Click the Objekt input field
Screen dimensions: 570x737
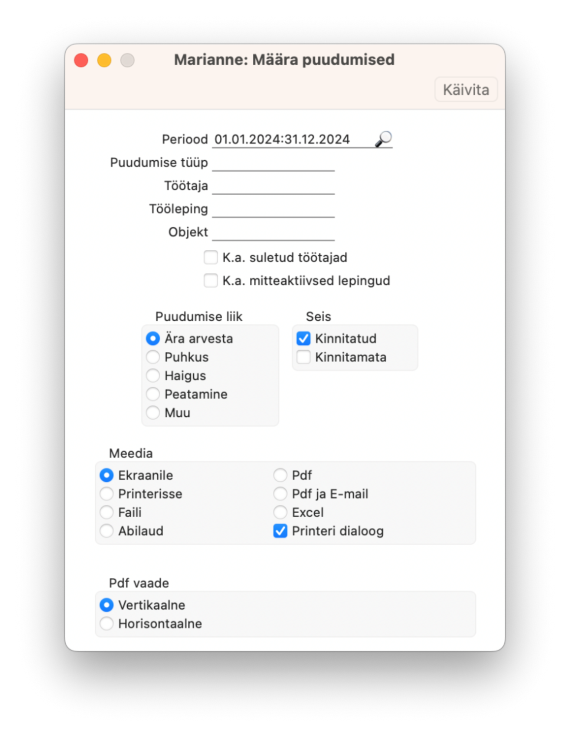click(x=273, y=232)
